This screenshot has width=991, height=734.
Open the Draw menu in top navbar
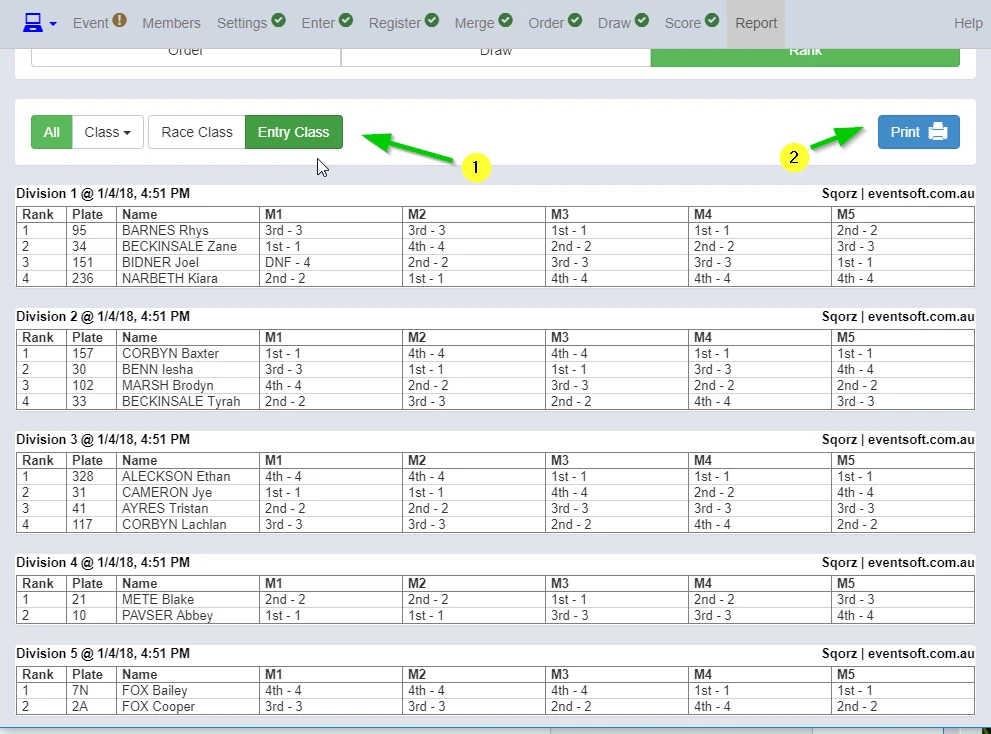pyautogui.click(x=614, y=23)
